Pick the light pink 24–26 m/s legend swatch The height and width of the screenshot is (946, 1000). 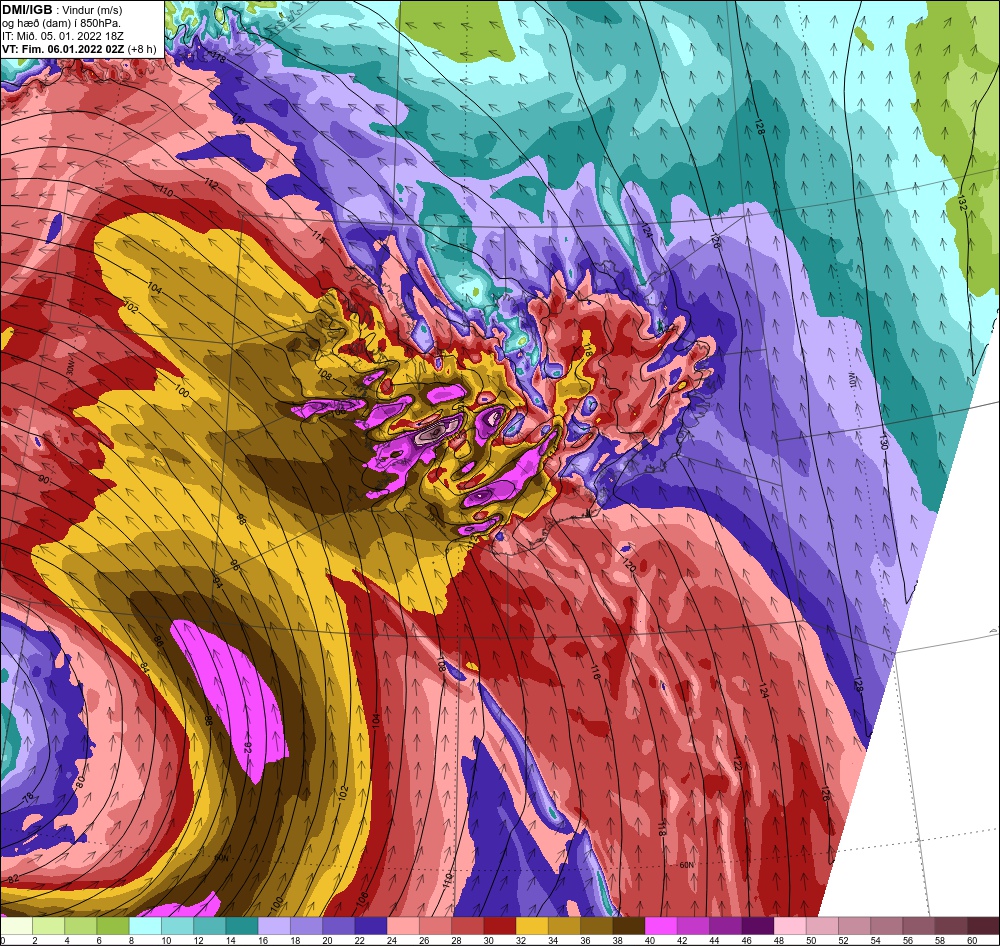[403, 926]
